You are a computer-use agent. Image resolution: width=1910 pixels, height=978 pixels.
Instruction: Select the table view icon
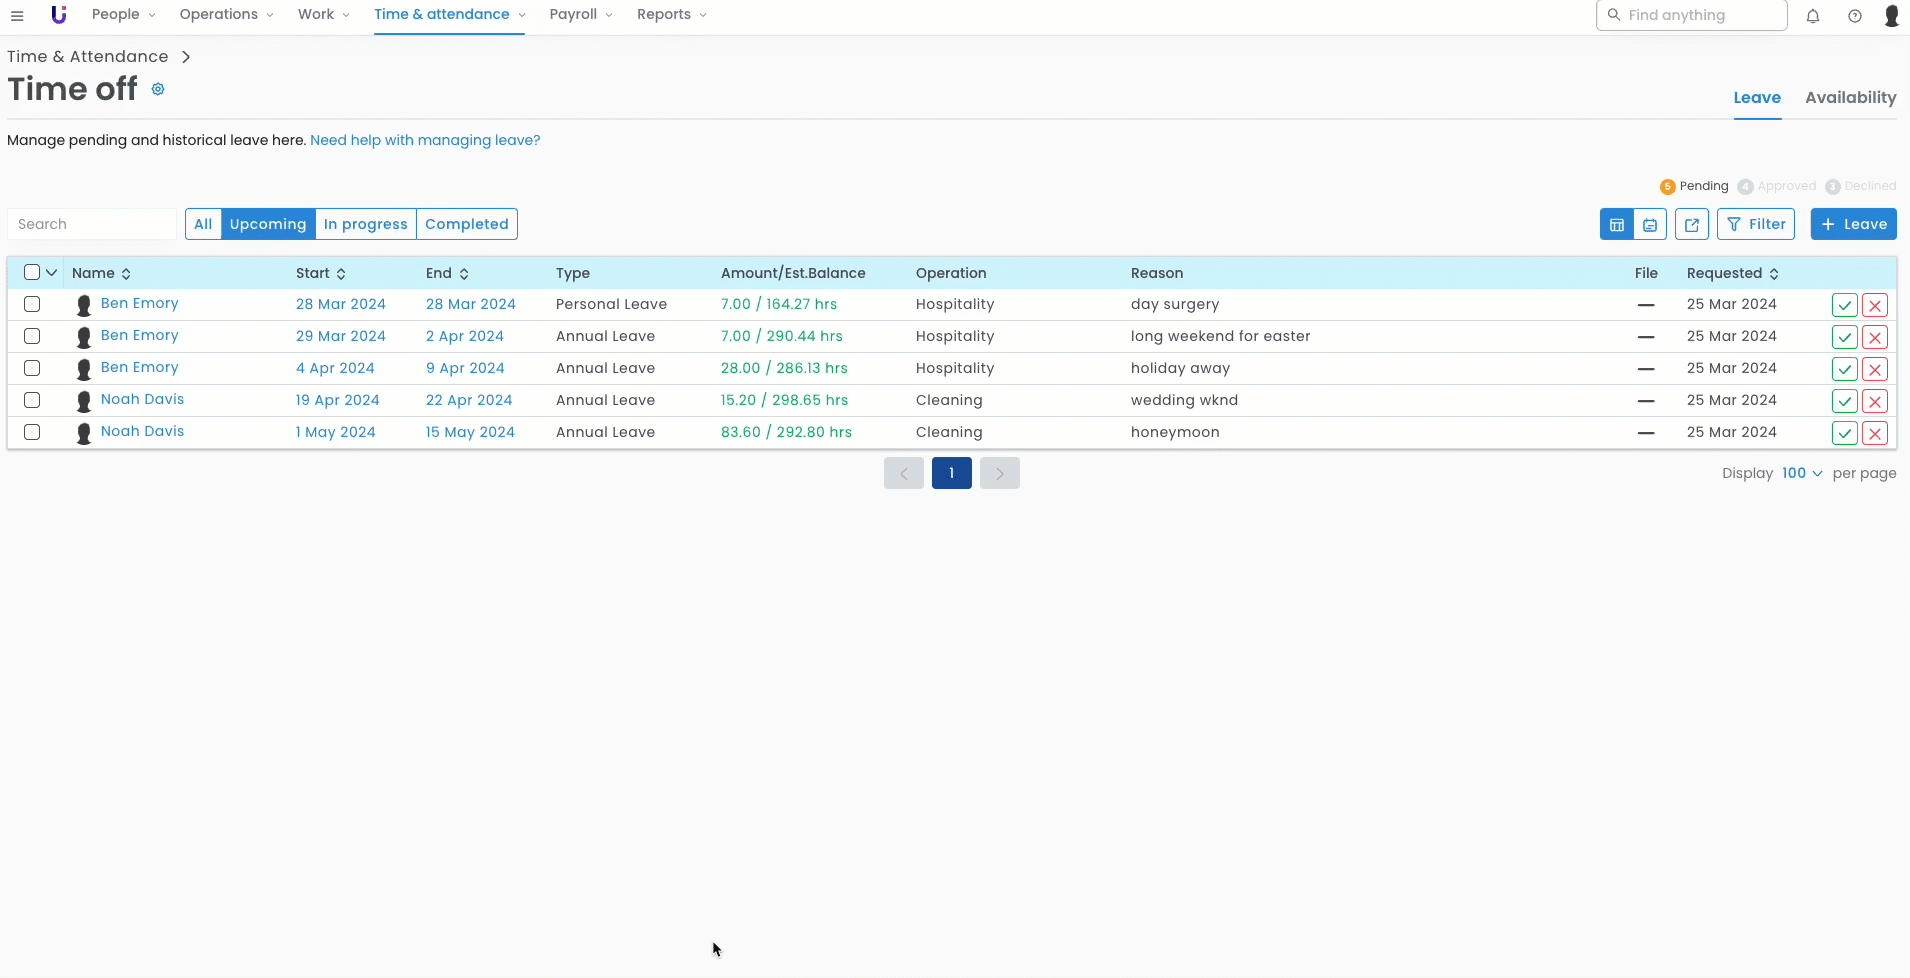pos(1617,225)
